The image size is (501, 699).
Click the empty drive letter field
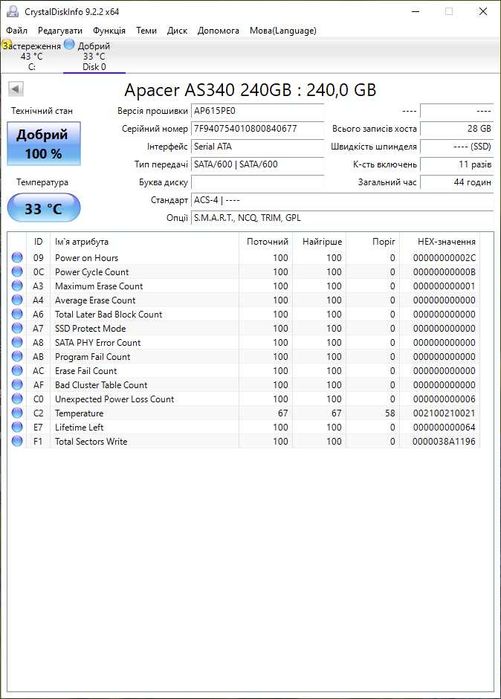coord(258,182)
